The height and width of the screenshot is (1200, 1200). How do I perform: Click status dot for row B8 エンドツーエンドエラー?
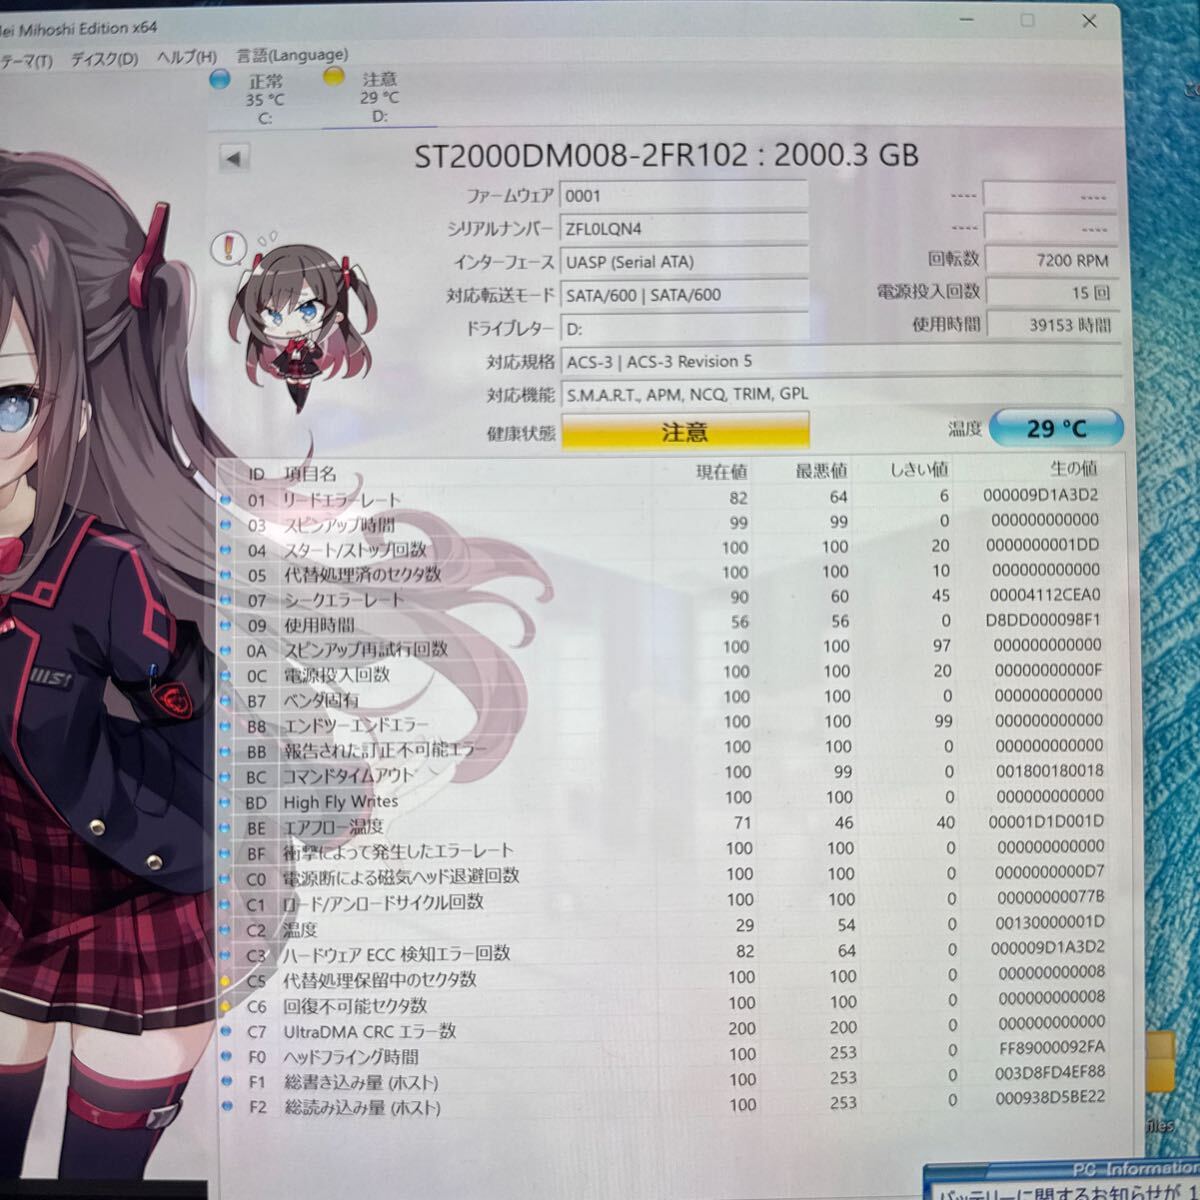[x=225, y=725]
